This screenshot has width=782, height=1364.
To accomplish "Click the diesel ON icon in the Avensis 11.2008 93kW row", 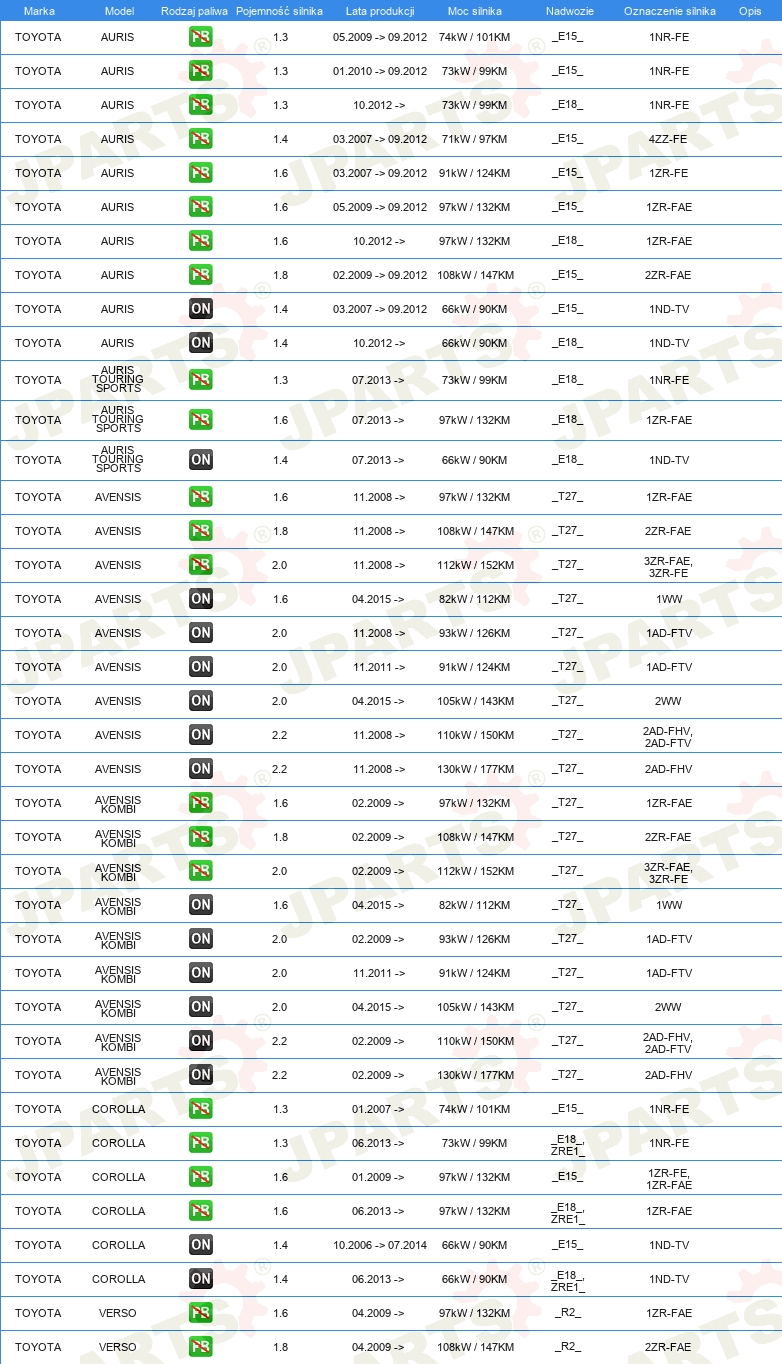I will [x=201, y=633].
